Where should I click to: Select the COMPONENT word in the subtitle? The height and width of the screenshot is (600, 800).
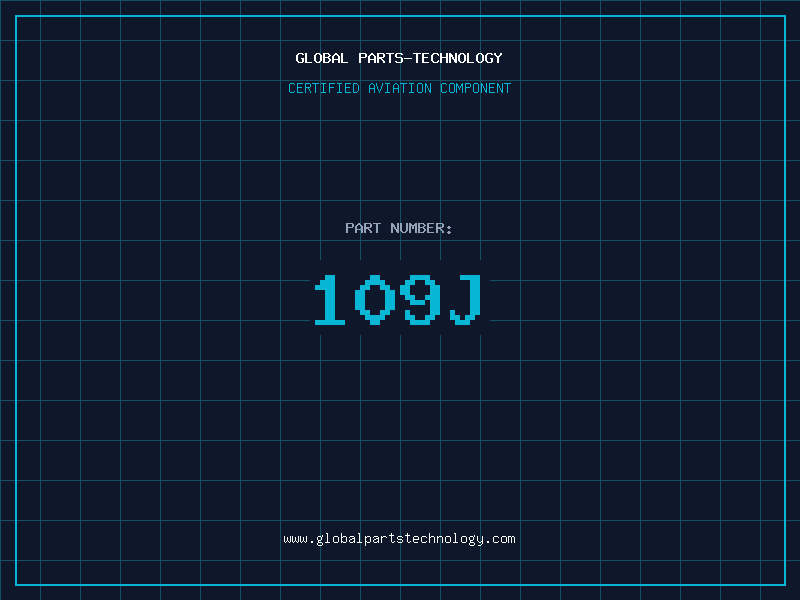coord(476,88)
